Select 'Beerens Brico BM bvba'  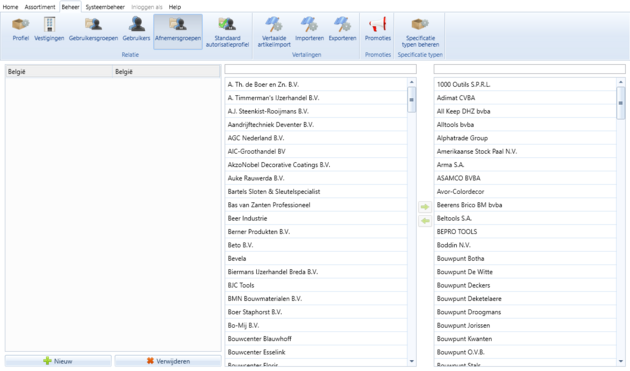pos(526,205)
